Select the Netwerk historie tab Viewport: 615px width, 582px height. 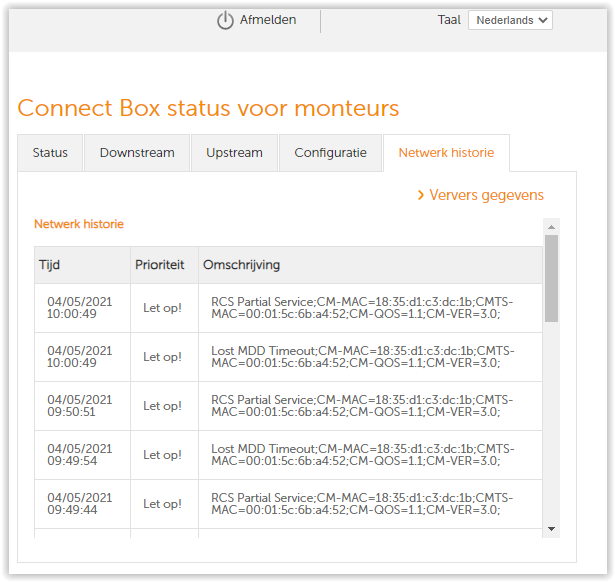[446, 153]
